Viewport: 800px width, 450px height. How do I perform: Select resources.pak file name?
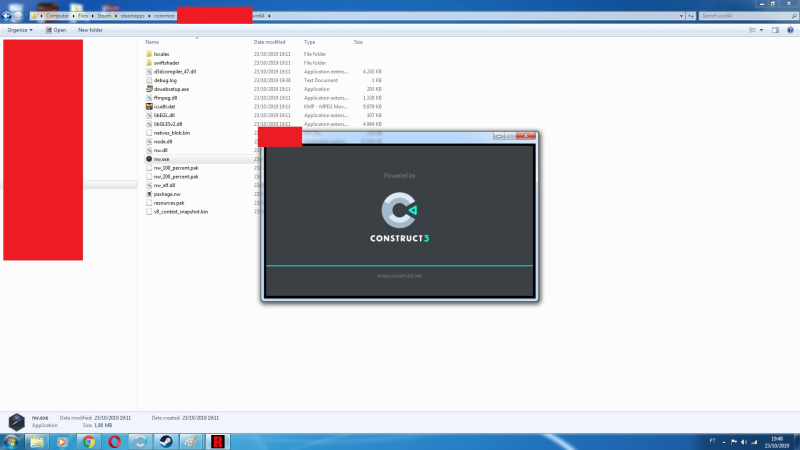click(x=169, y=203)
